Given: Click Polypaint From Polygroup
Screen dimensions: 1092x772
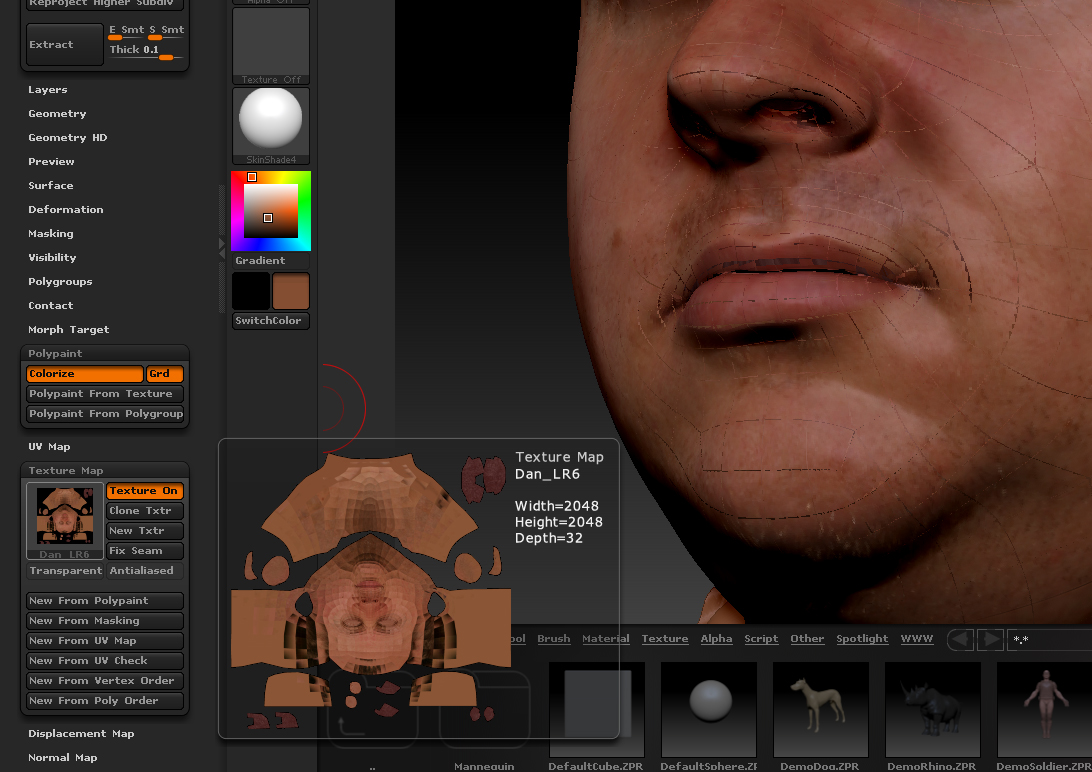Looking at the screenshot, I should click(105, 413).
